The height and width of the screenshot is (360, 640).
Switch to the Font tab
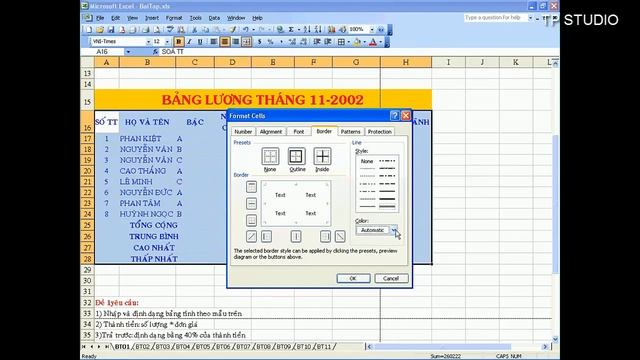(298, 131)
